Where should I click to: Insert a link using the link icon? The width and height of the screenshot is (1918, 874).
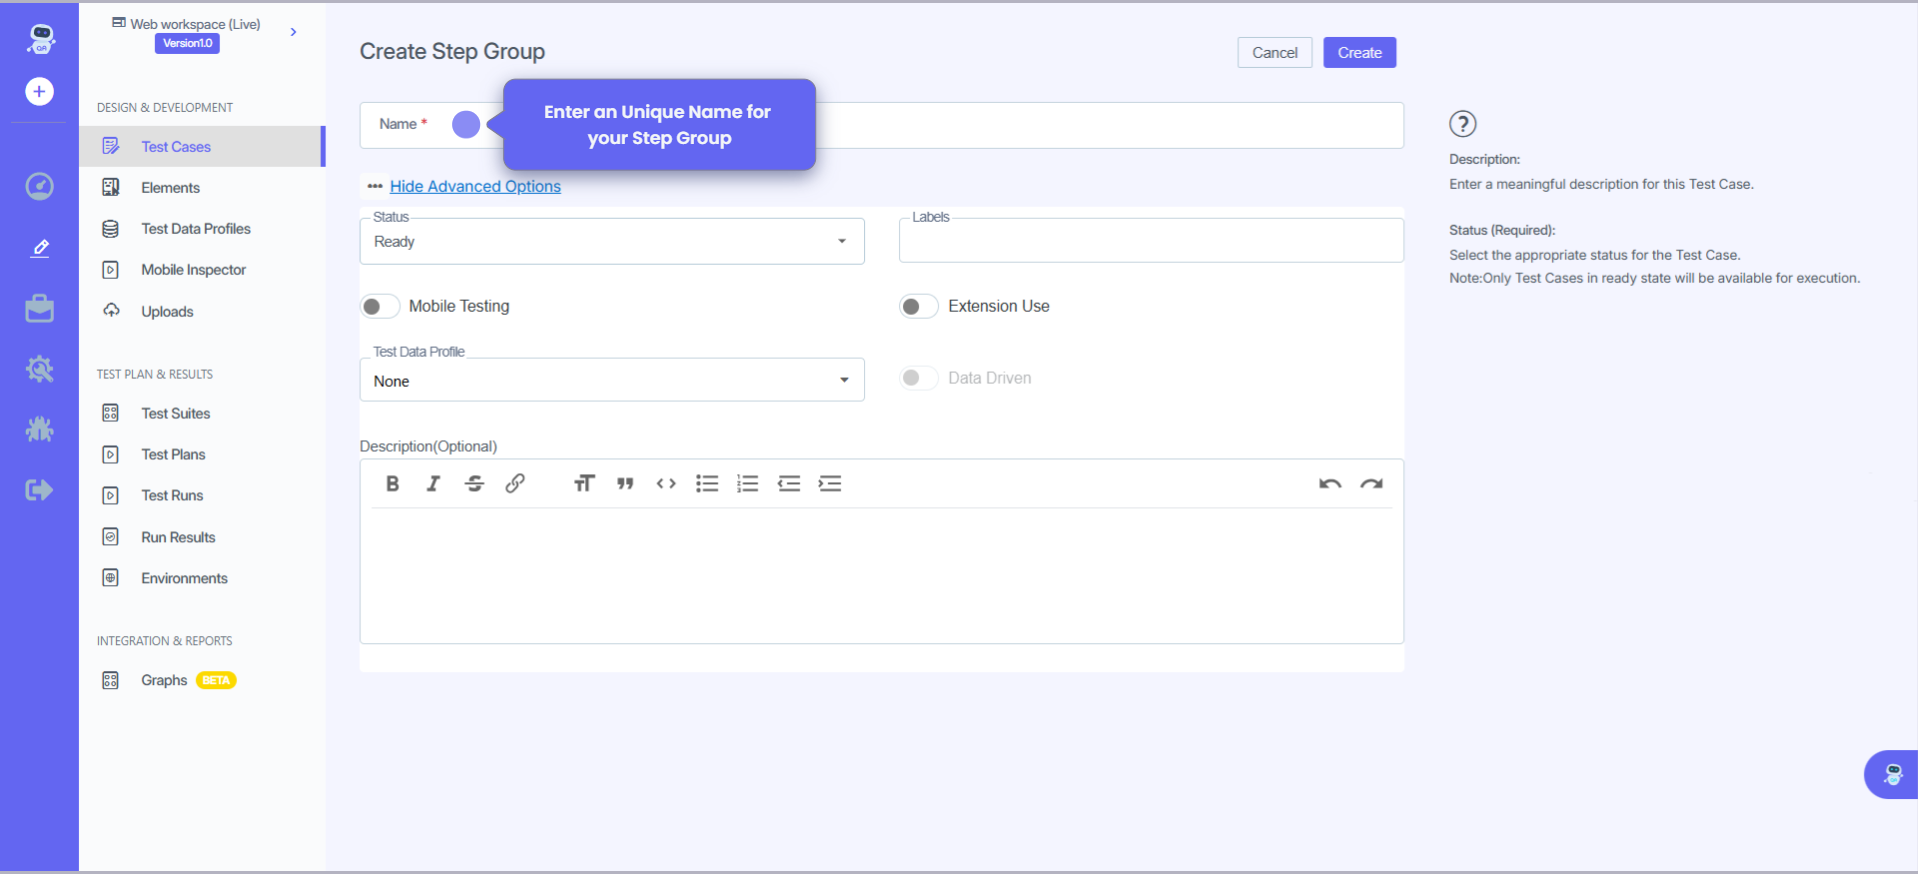coord(515,484)
